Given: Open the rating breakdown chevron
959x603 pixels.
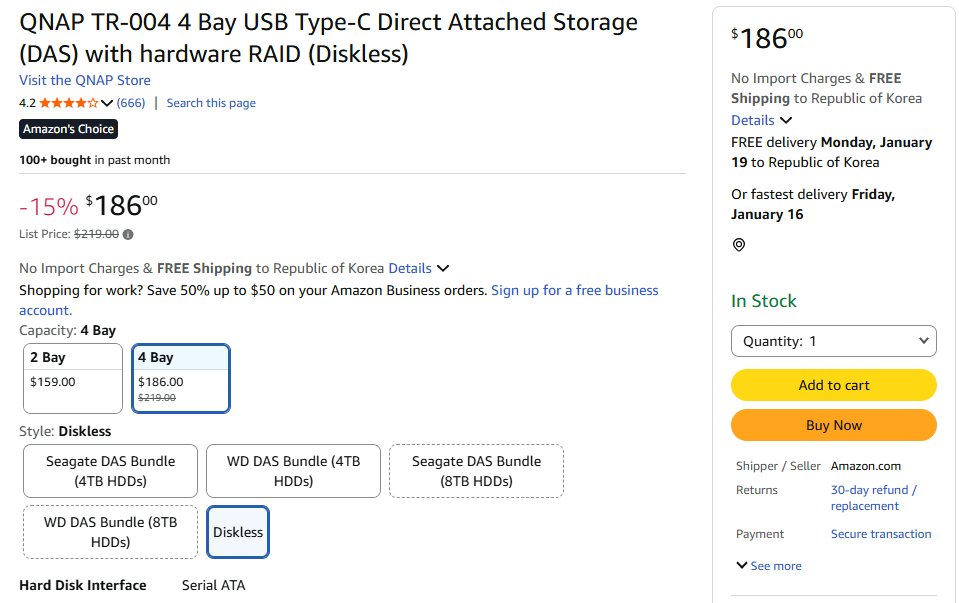Looking at the screenshot, I should pos(107,103).
